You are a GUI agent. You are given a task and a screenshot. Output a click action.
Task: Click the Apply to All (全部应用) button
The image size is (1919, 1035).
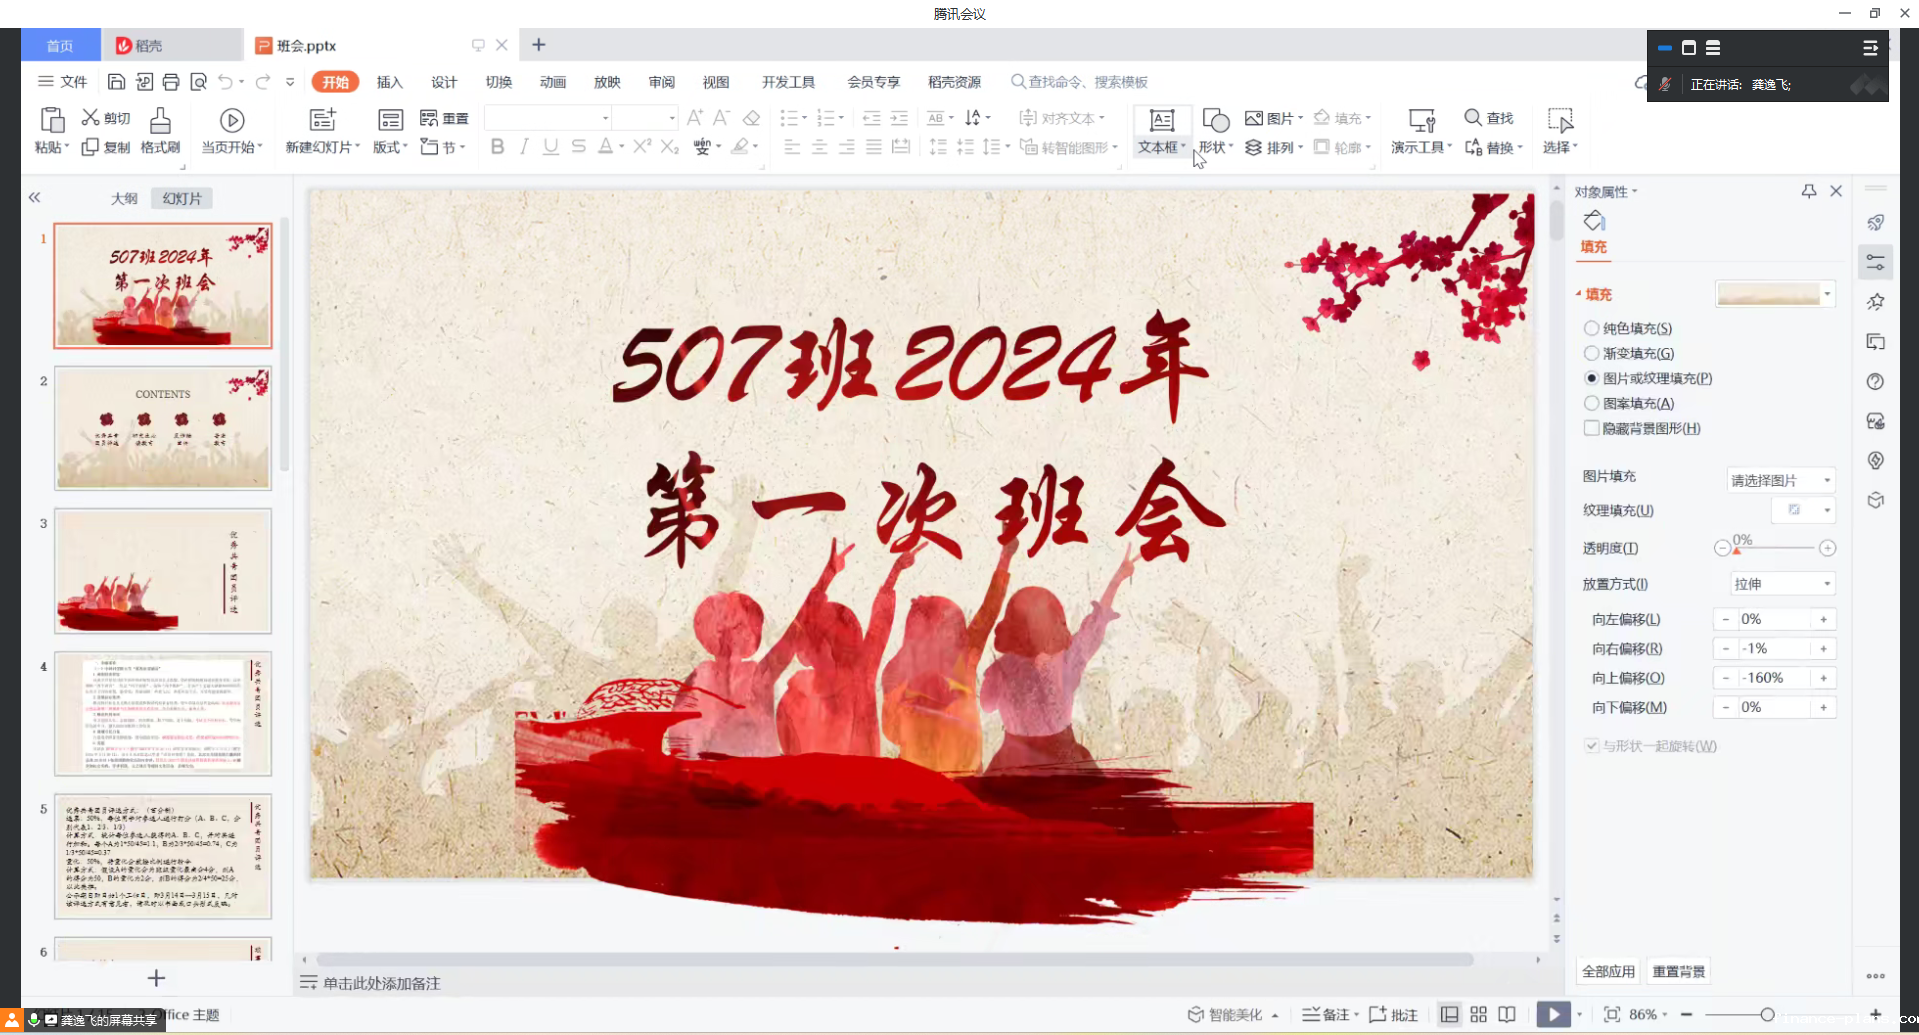[1608, 971]
